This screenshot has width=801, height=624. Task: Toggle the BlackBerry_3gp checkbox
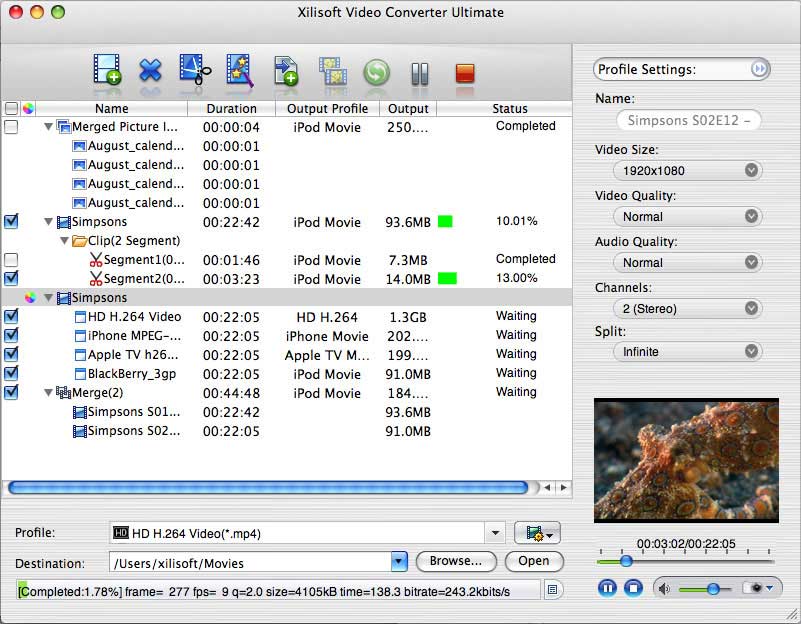pyautogui.click(x=11, y=374)
